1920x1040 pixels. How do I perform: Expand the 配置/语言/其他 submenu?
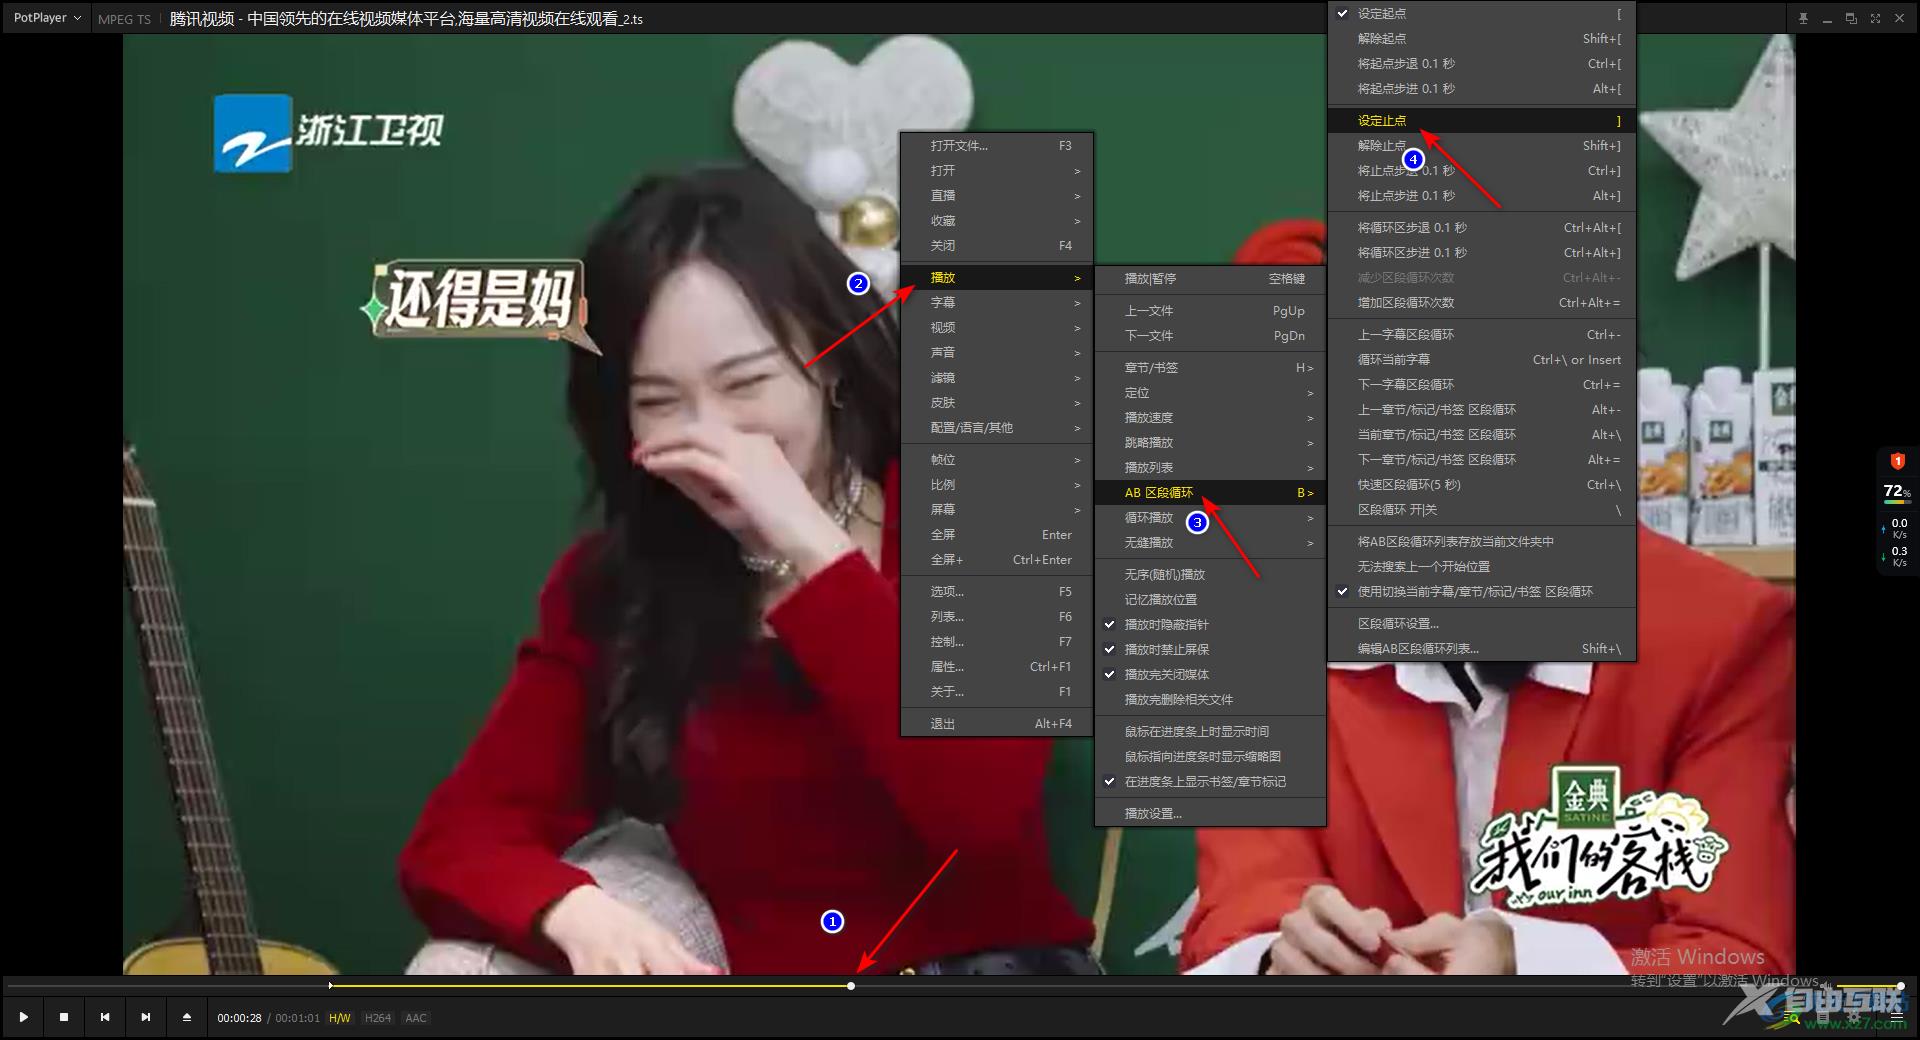coord(997,427)
